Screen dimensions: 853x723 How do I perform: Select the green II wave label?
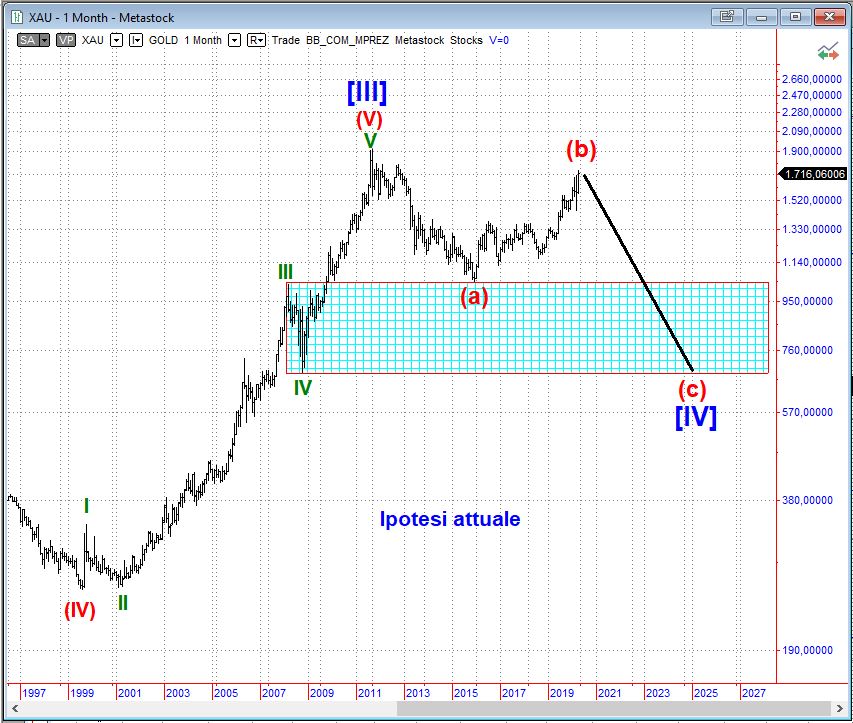[x=123, y=603]
